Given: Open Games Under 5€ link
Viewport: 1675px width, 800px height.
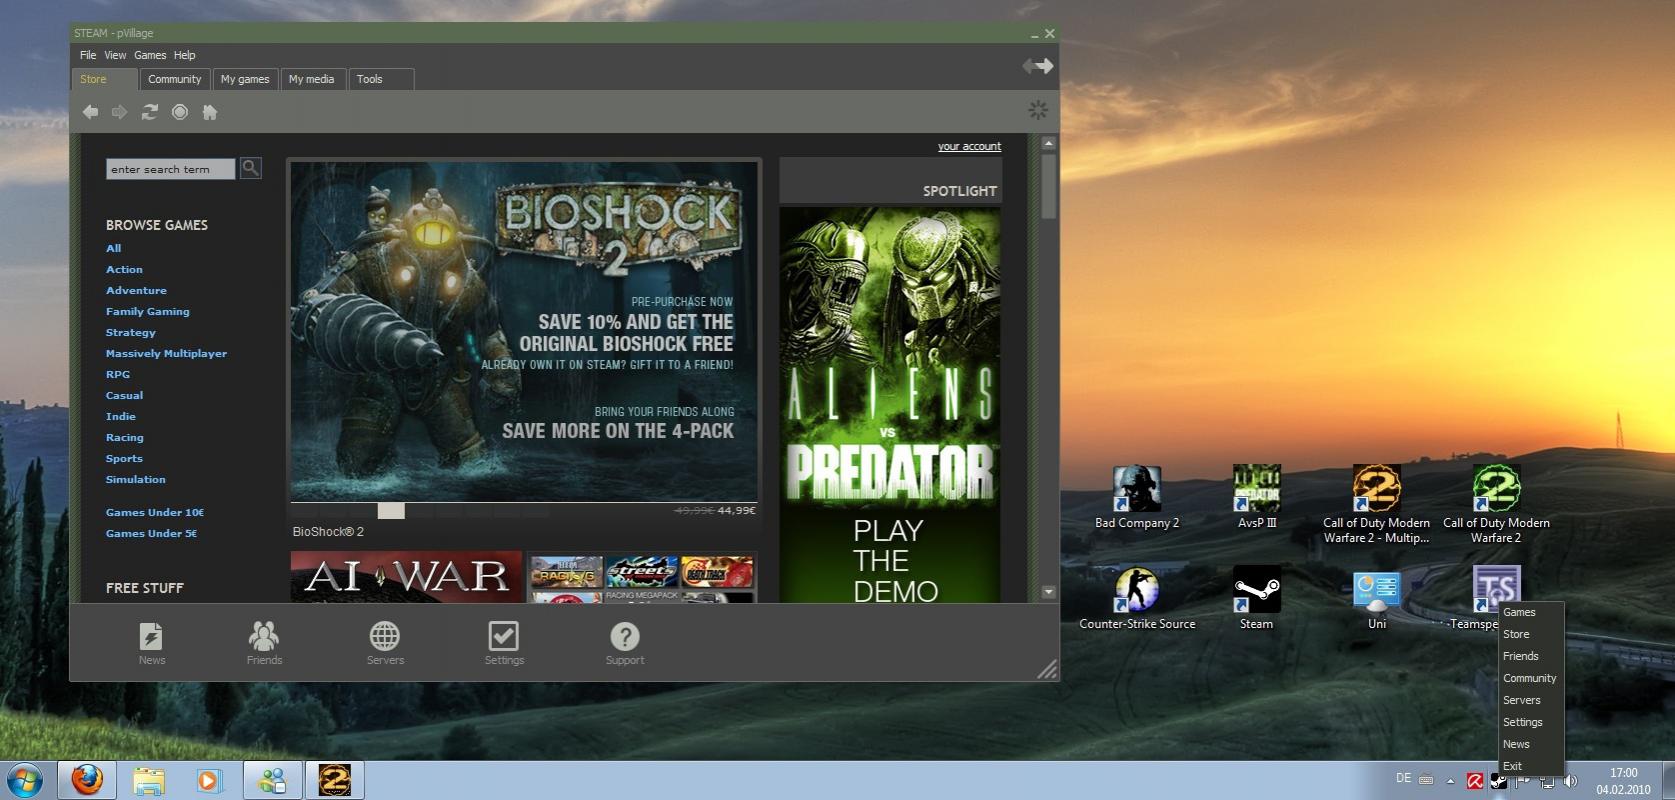Looking at the screenshot, I should 151,533.
